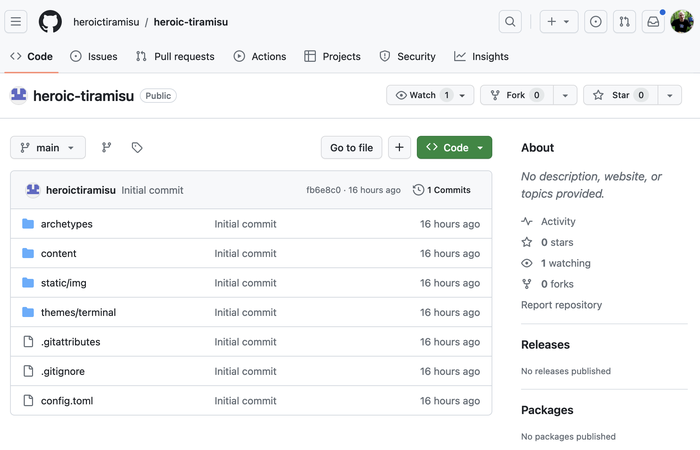Open the main branch selector
The height and width of the screenshot is (450, 700).
(x=48, y=147)
